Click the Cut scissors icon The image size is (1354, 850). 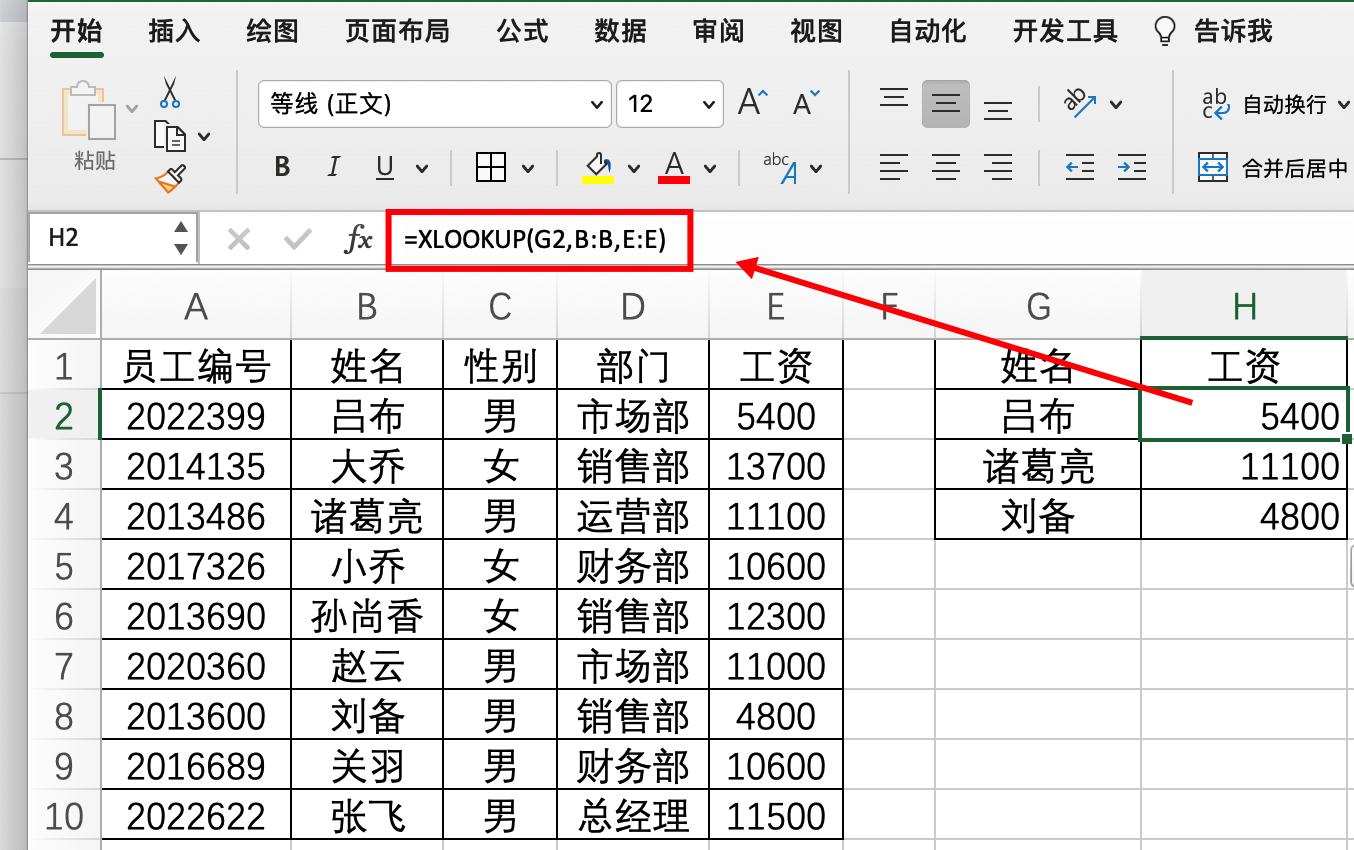pyautogui.click(x=170, y=92)
